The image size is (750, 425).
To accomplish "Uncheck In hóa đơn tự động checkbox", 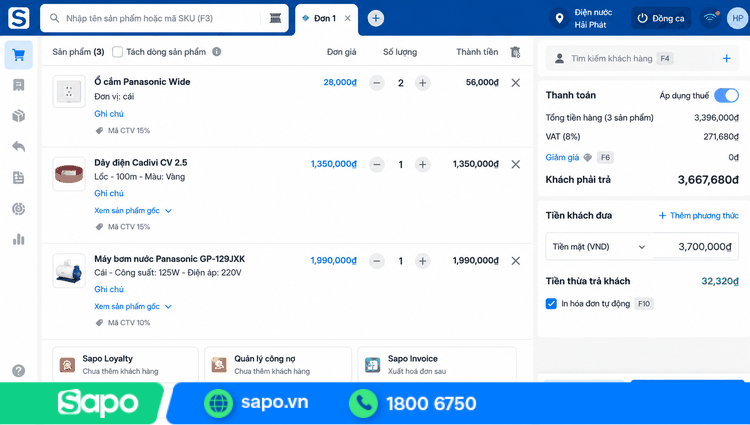I will click(551, 304).
